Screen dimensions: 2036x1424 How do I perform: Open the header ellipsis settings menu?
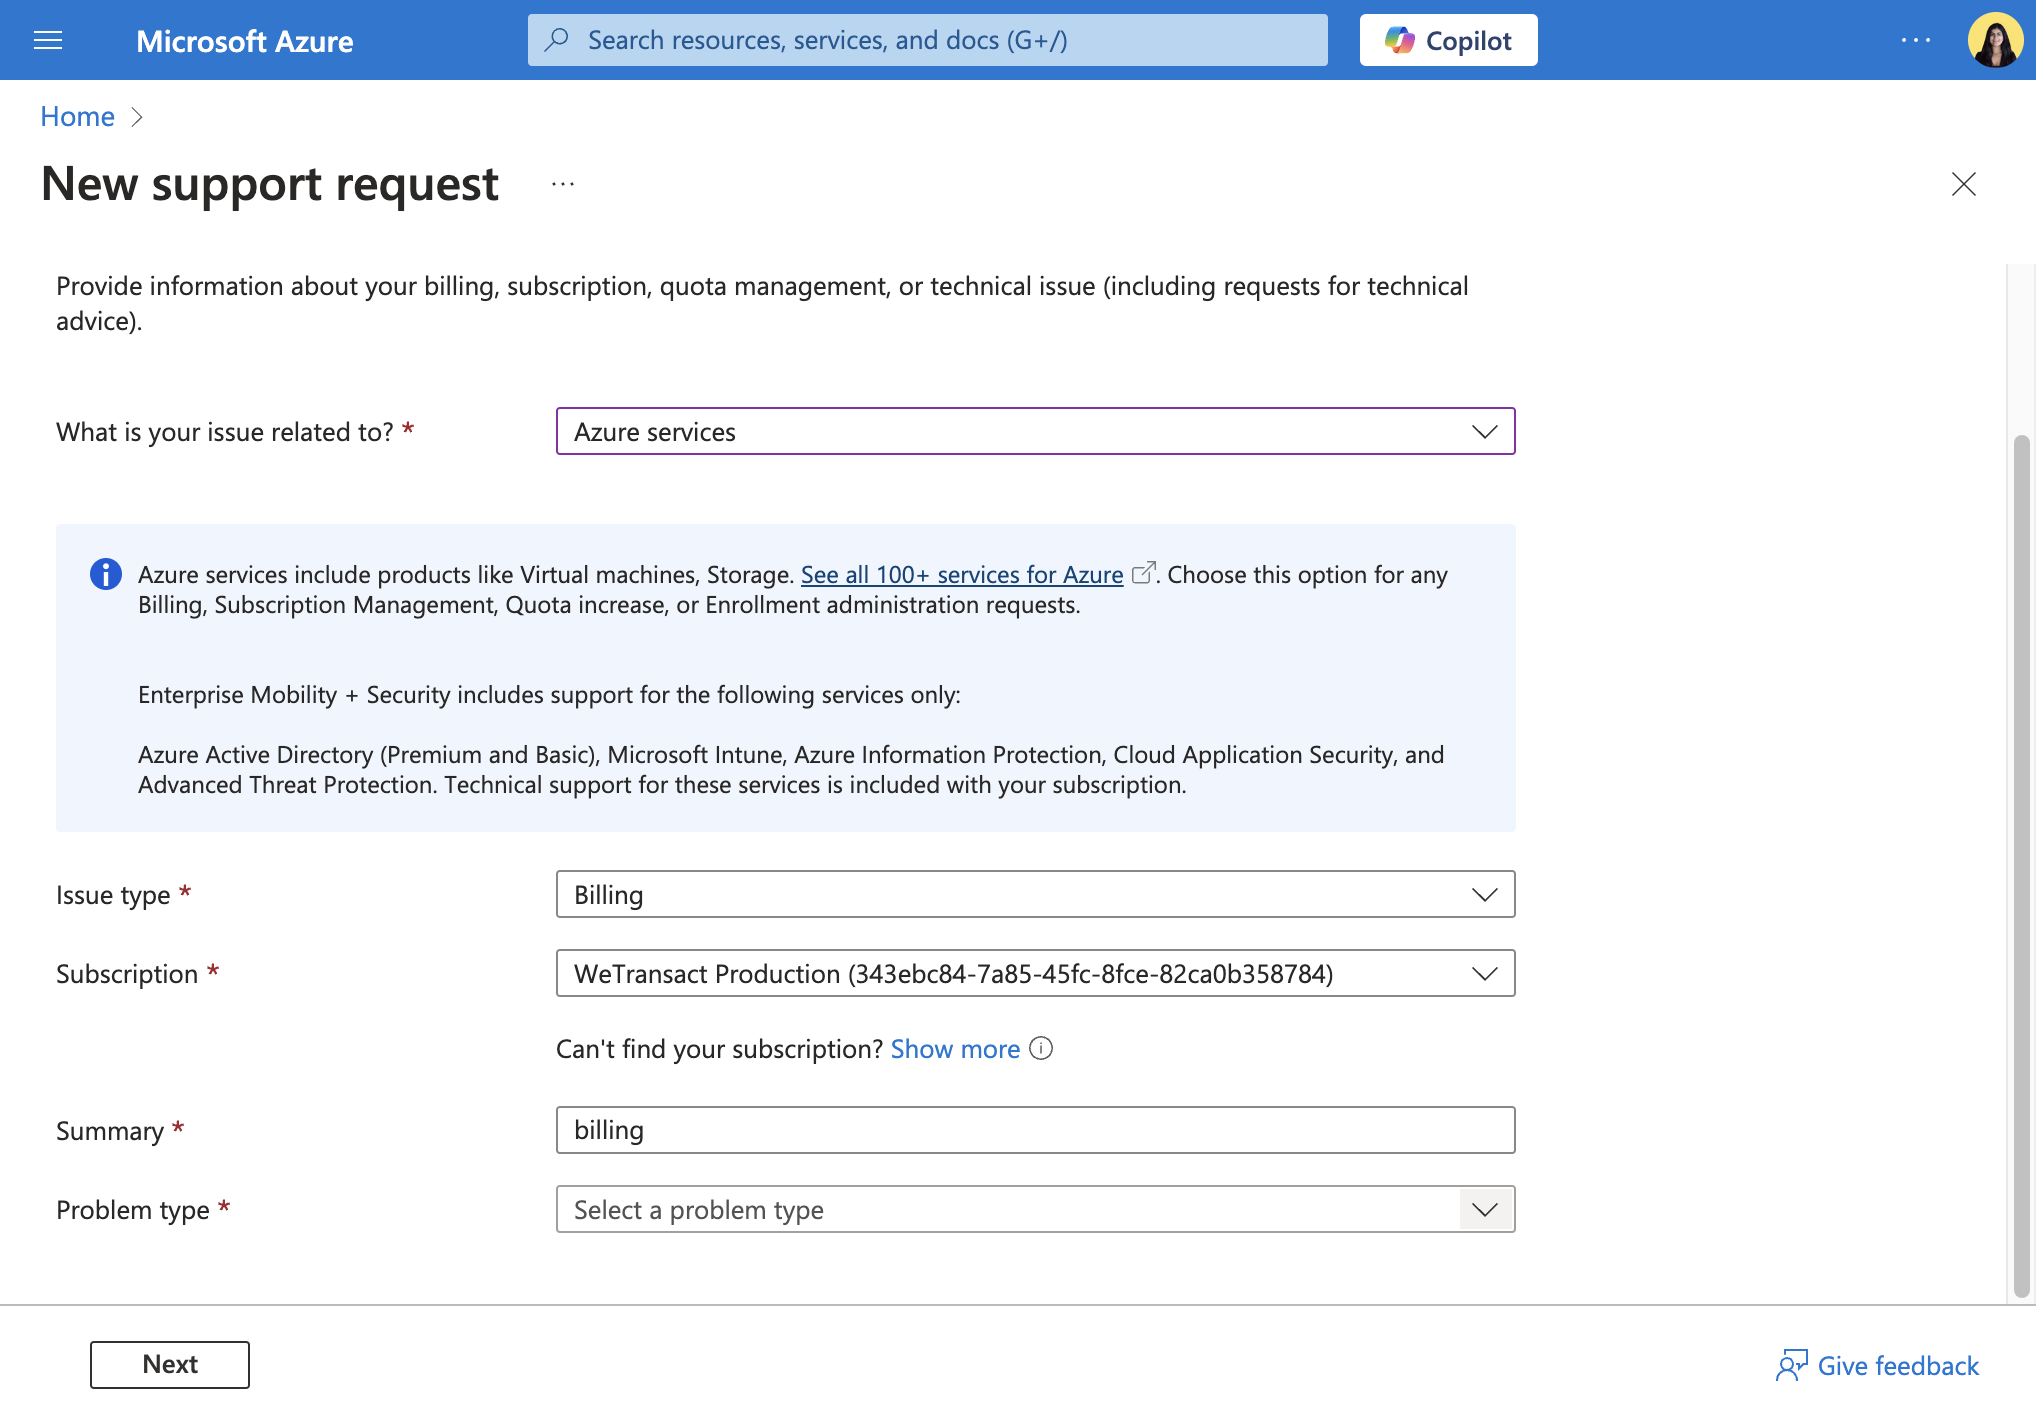pyautogui.click(x=1916, y=40)
